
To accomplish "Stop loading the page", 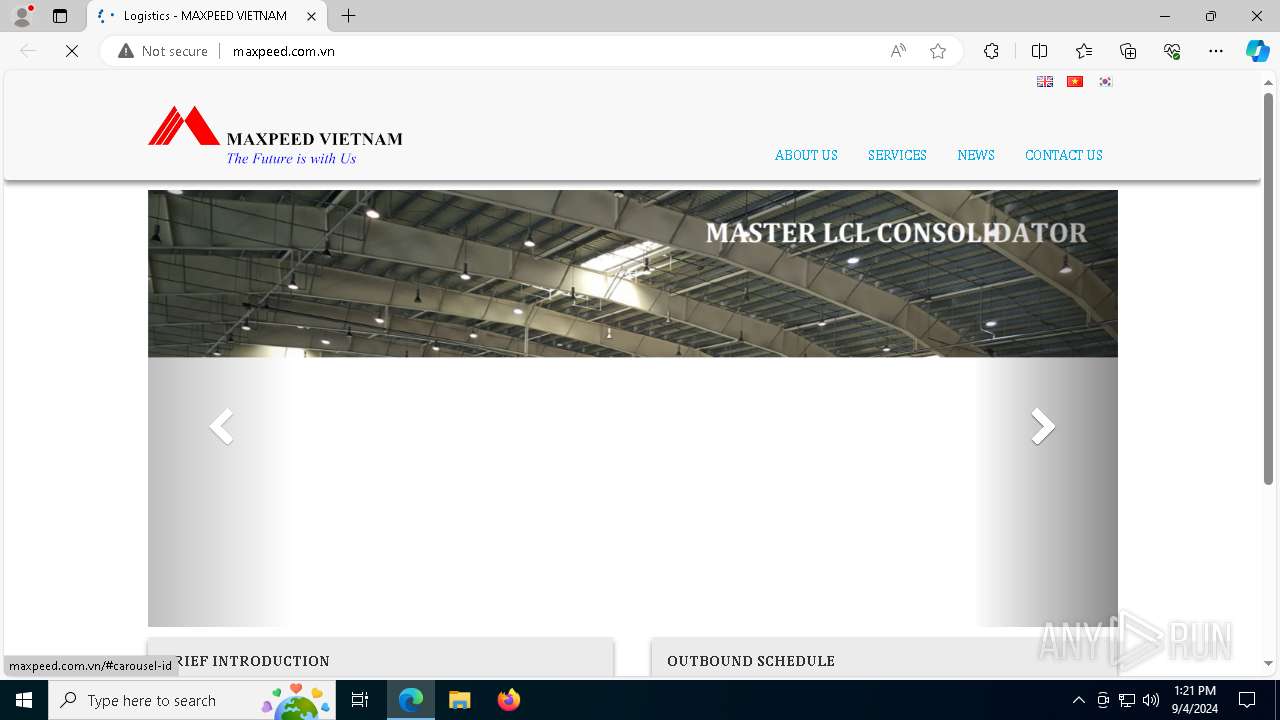I will [x=72, y=51].
